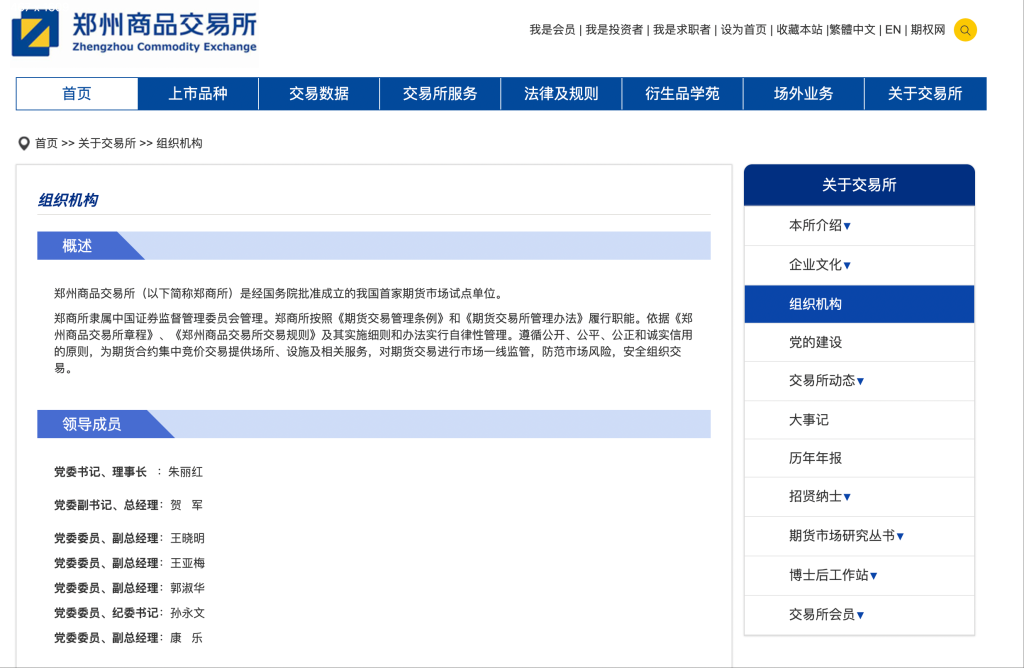Viewport: 1024px width, 668px height.
Task: Go to the 交易数据 navigation tab
Action: click(319, 94)
